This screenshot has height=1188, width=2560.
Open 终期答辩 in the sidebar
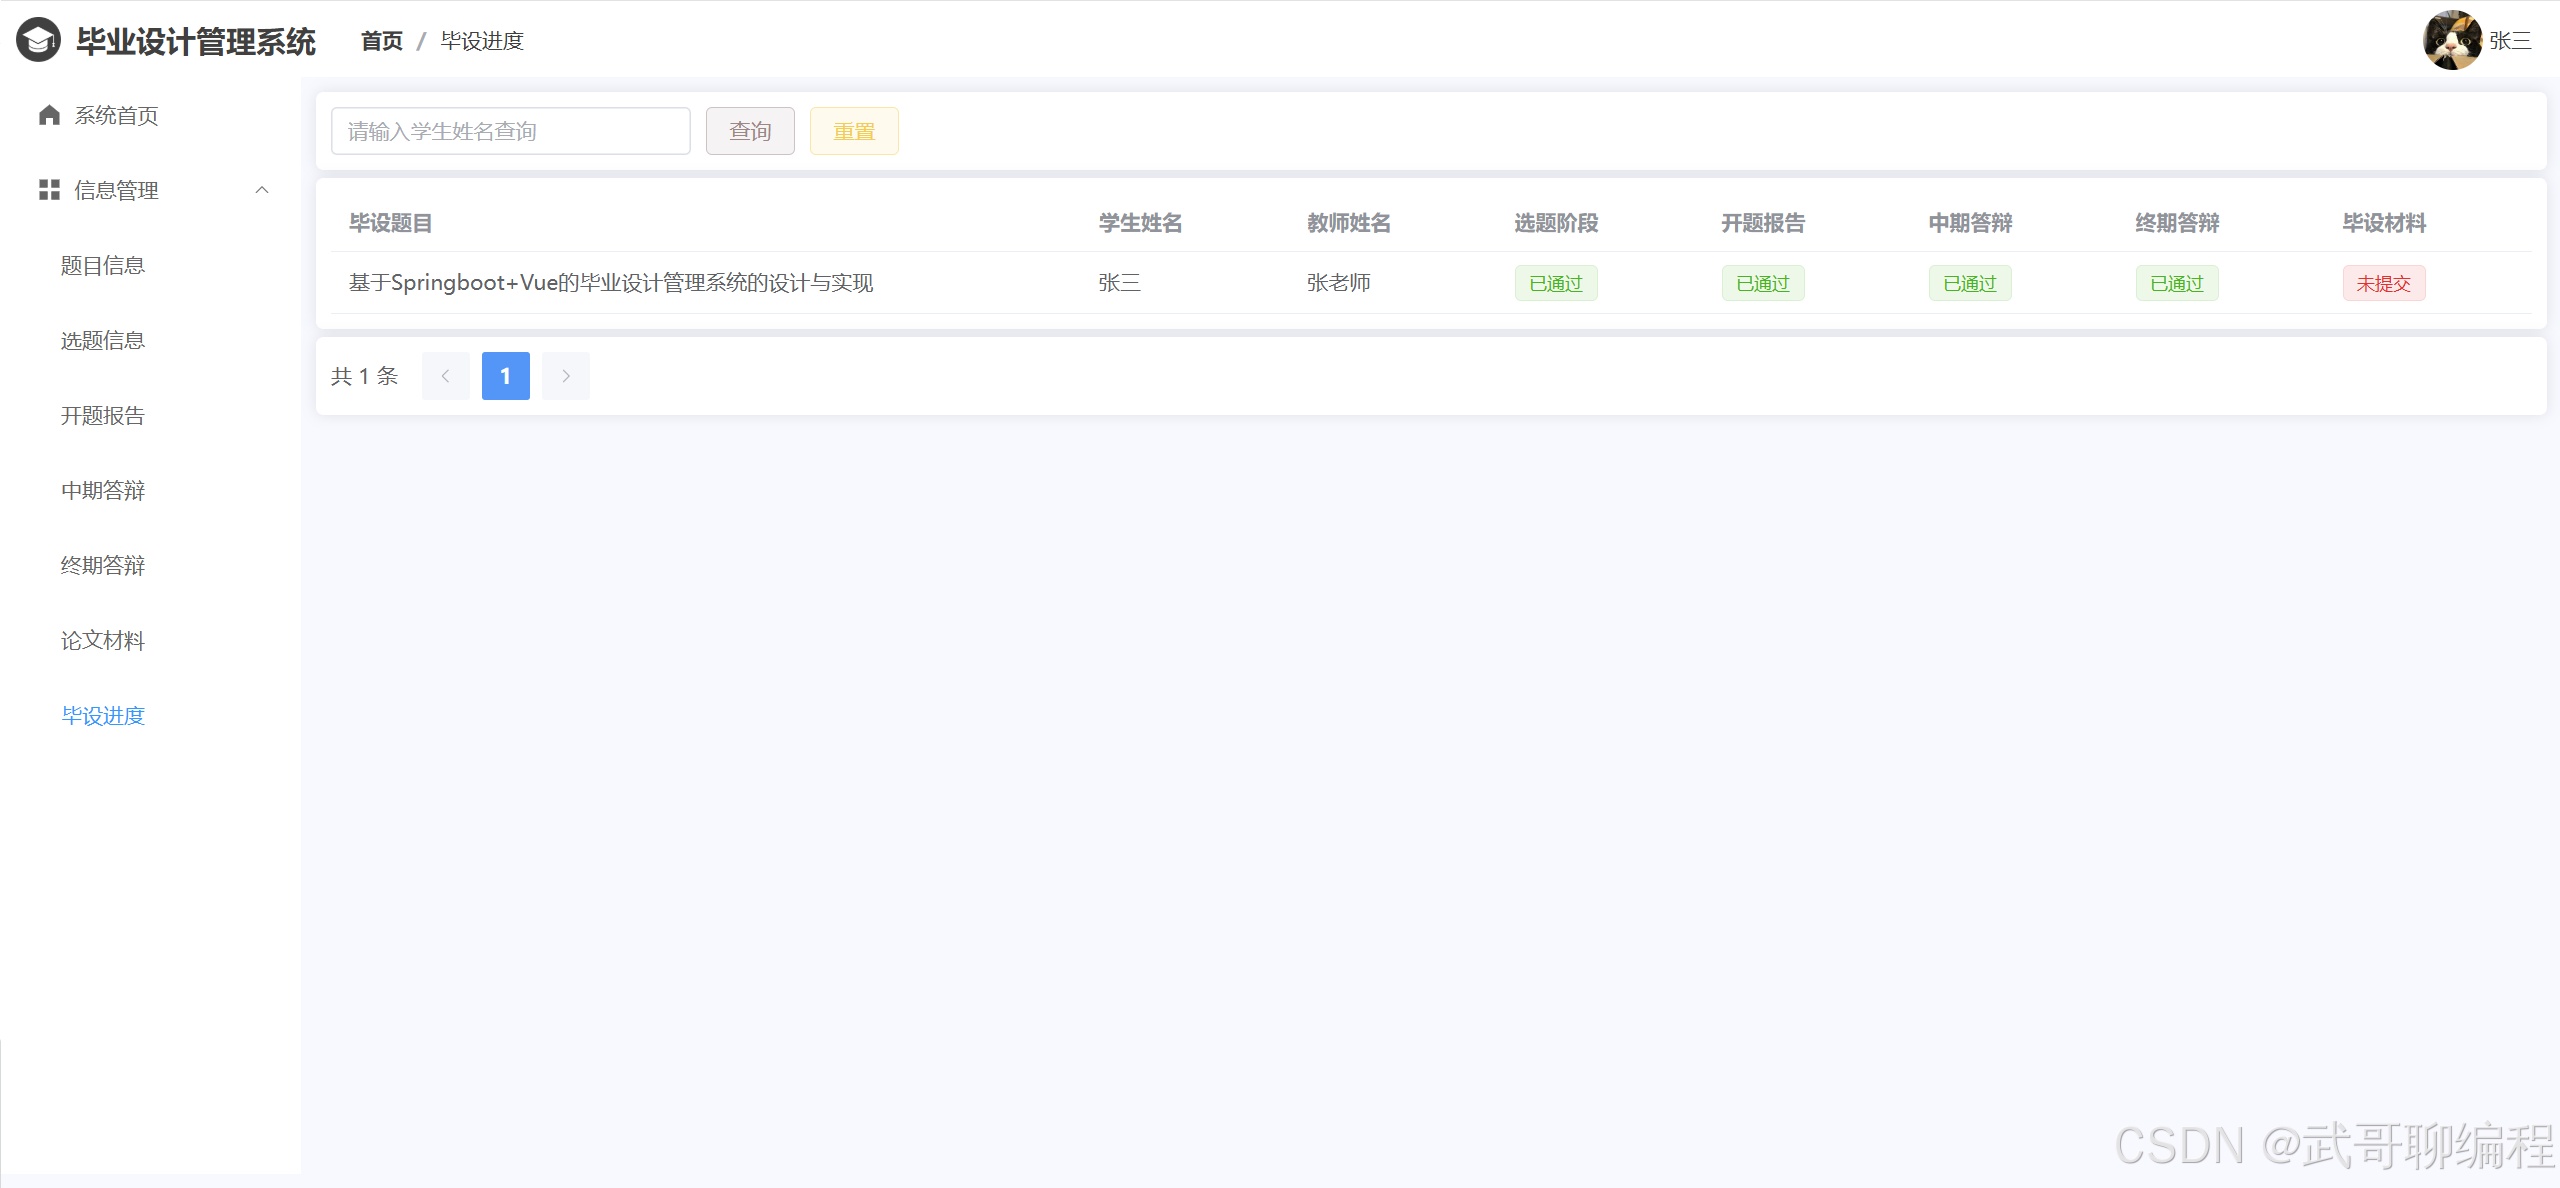click(x=103, y=565)
